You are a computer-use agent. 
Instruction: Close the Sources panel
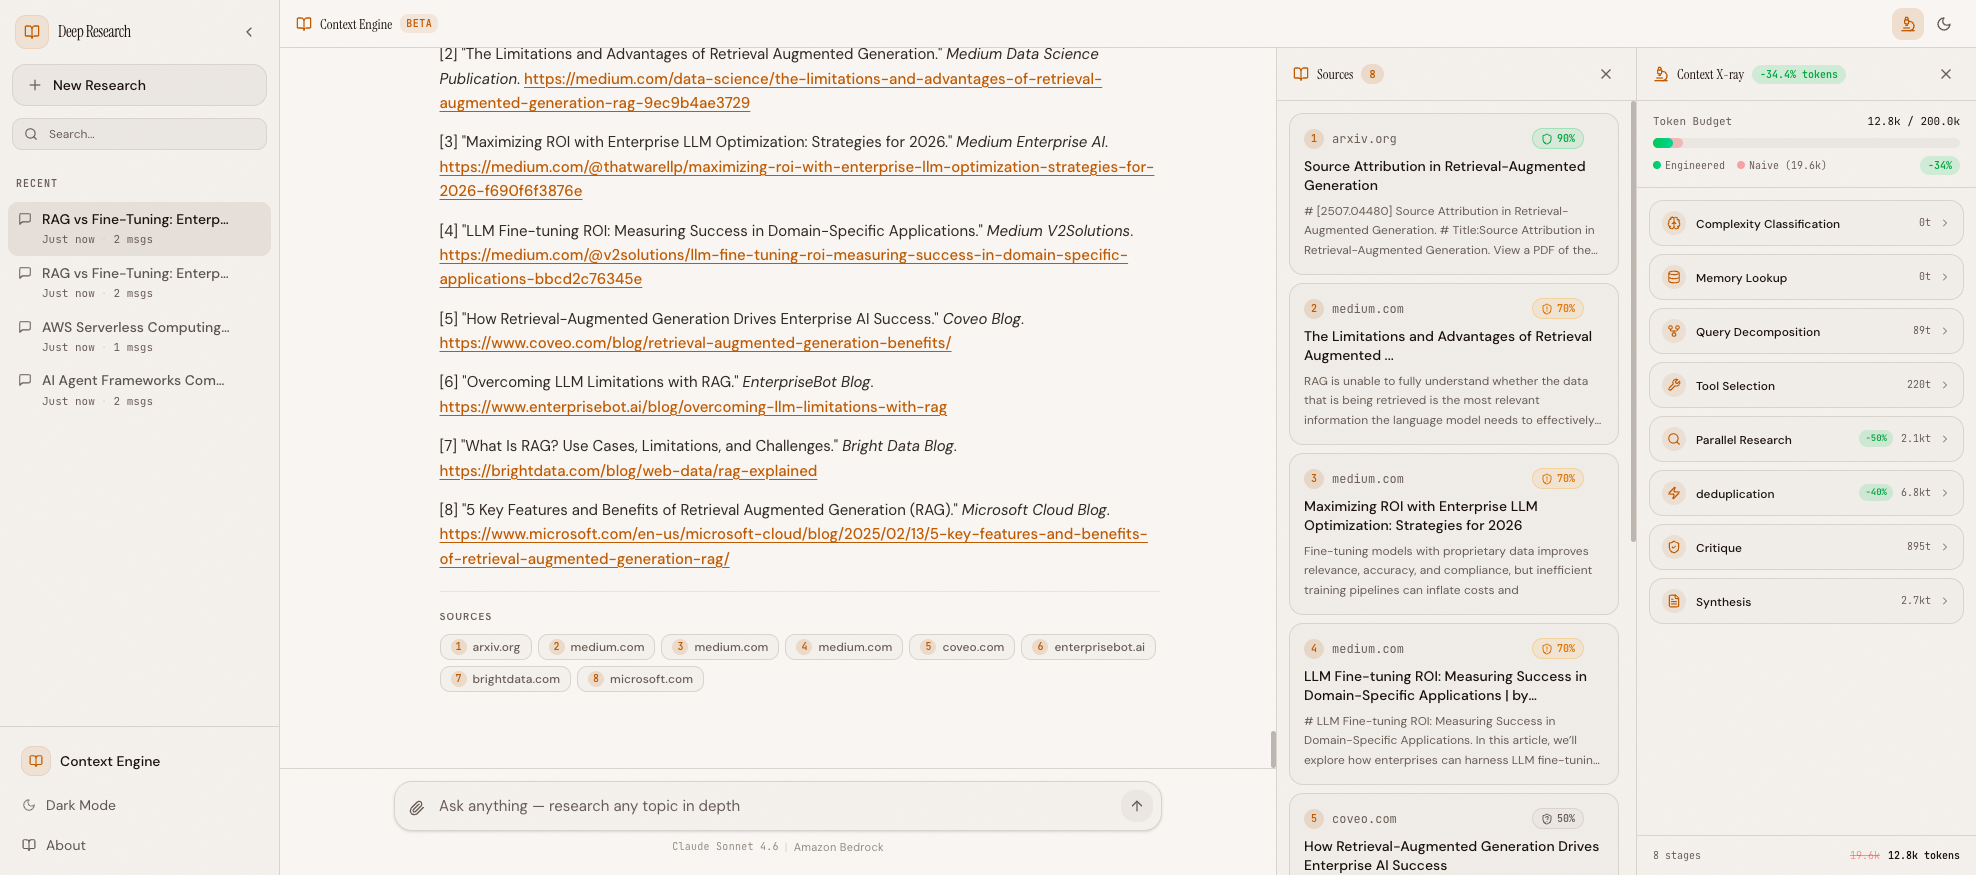click(x=1606, y=74)
